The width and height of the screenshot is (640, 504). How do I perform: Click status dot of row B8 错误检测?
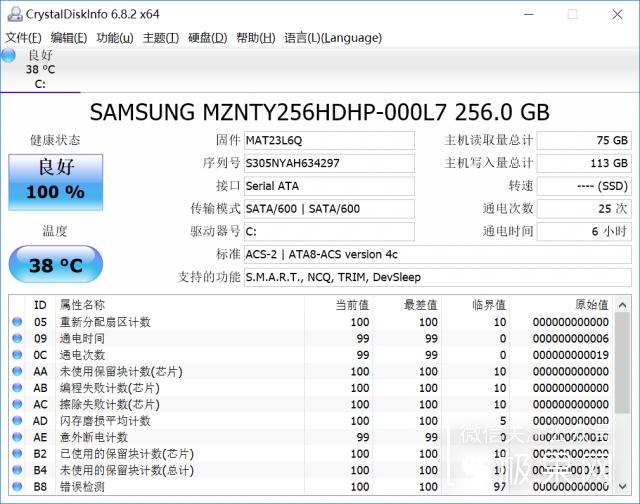[17, 486]
